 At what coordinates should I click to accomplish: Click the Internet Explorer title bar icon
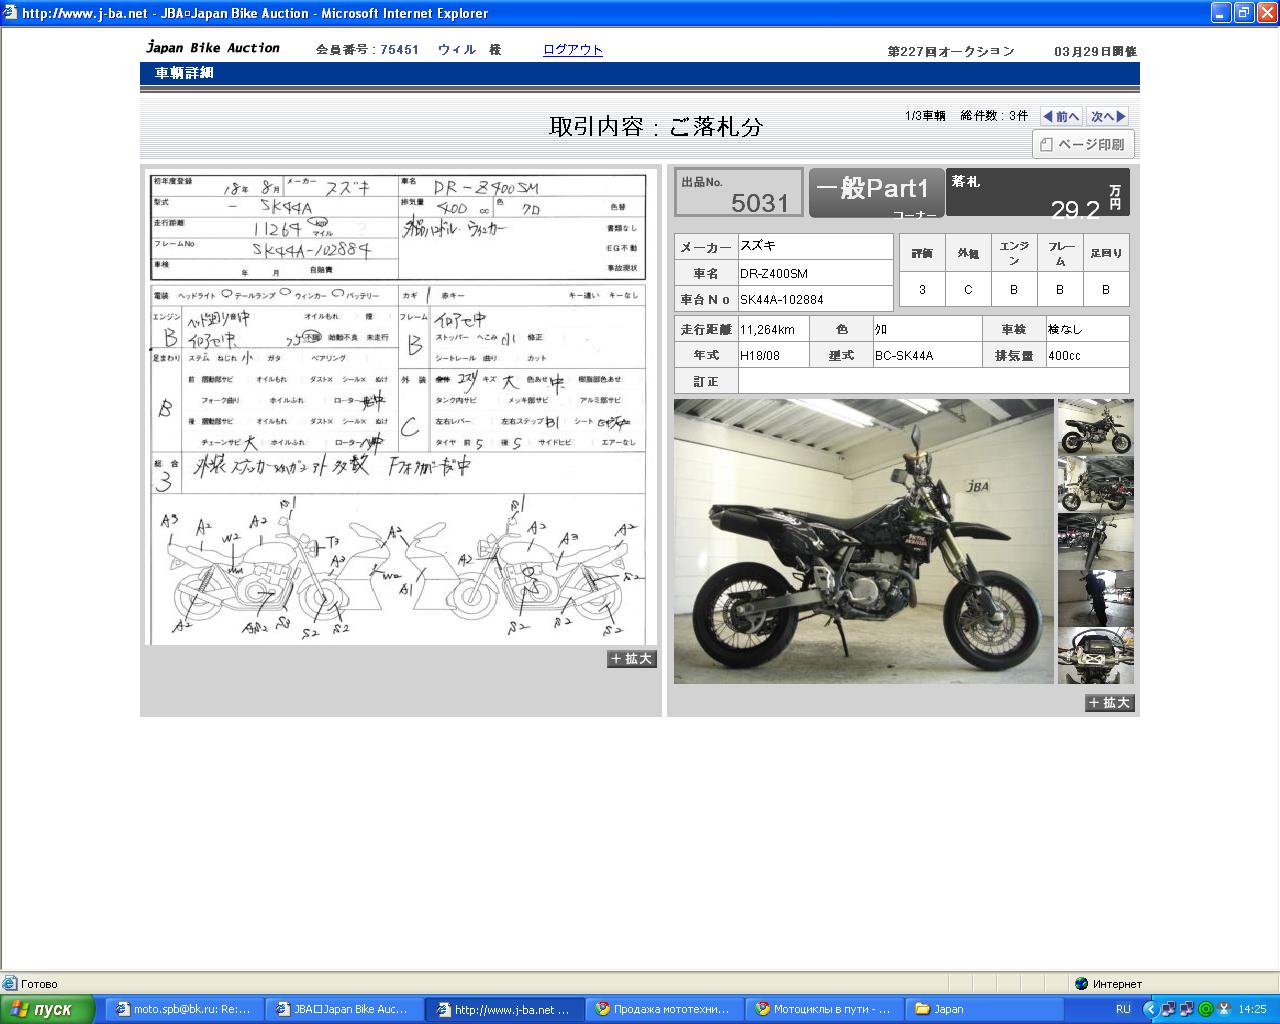(x=11, y=13)
